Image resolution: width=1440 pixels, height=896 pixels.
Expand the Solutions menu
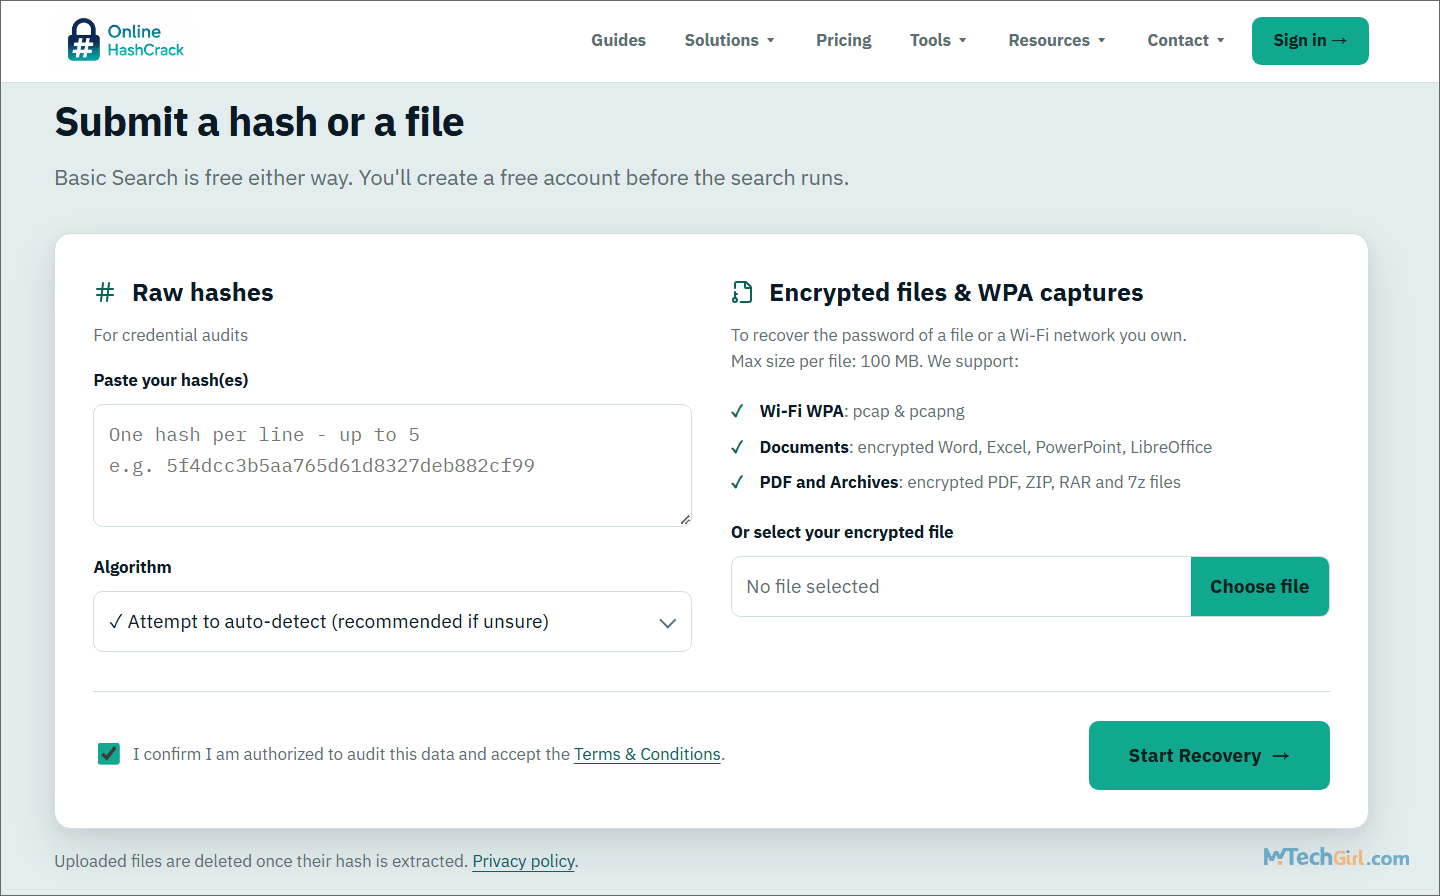[729, 40]
